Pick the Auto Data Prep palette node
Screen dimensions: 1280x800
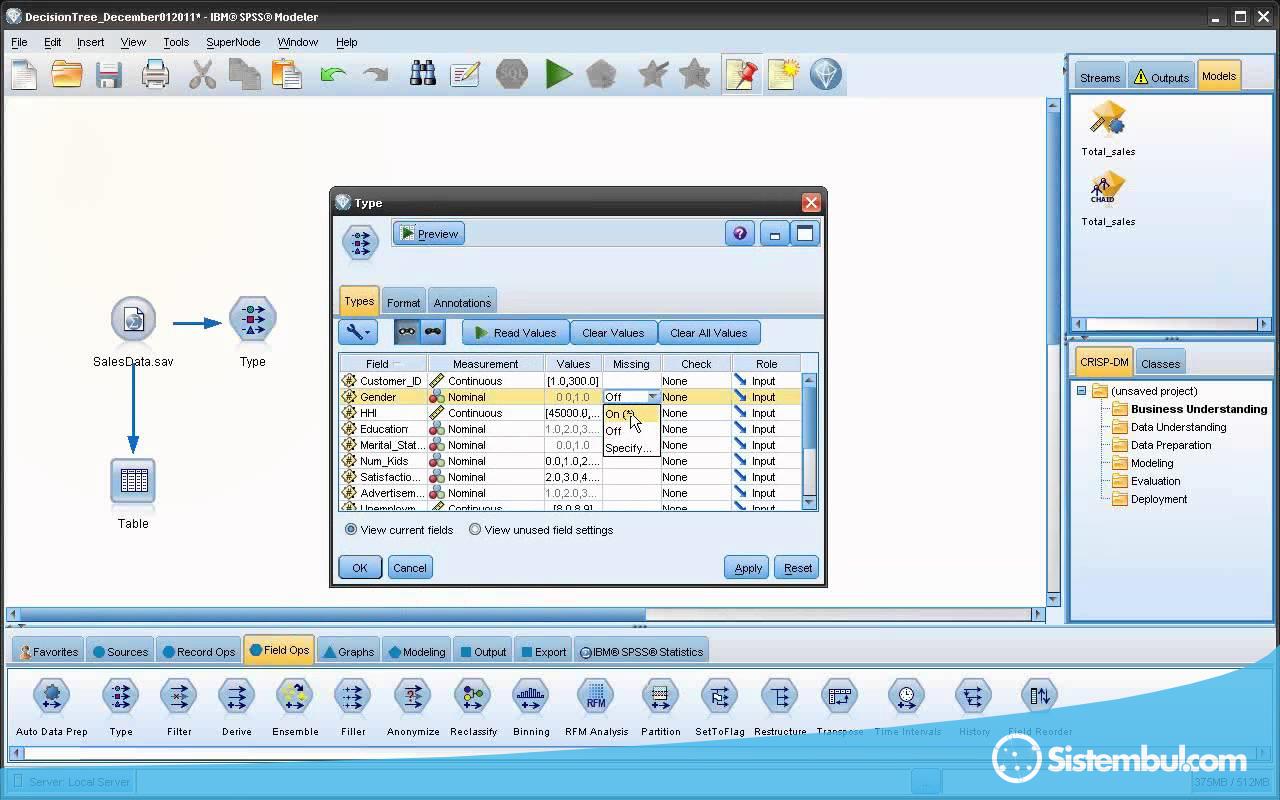click(x=52, y=696)
